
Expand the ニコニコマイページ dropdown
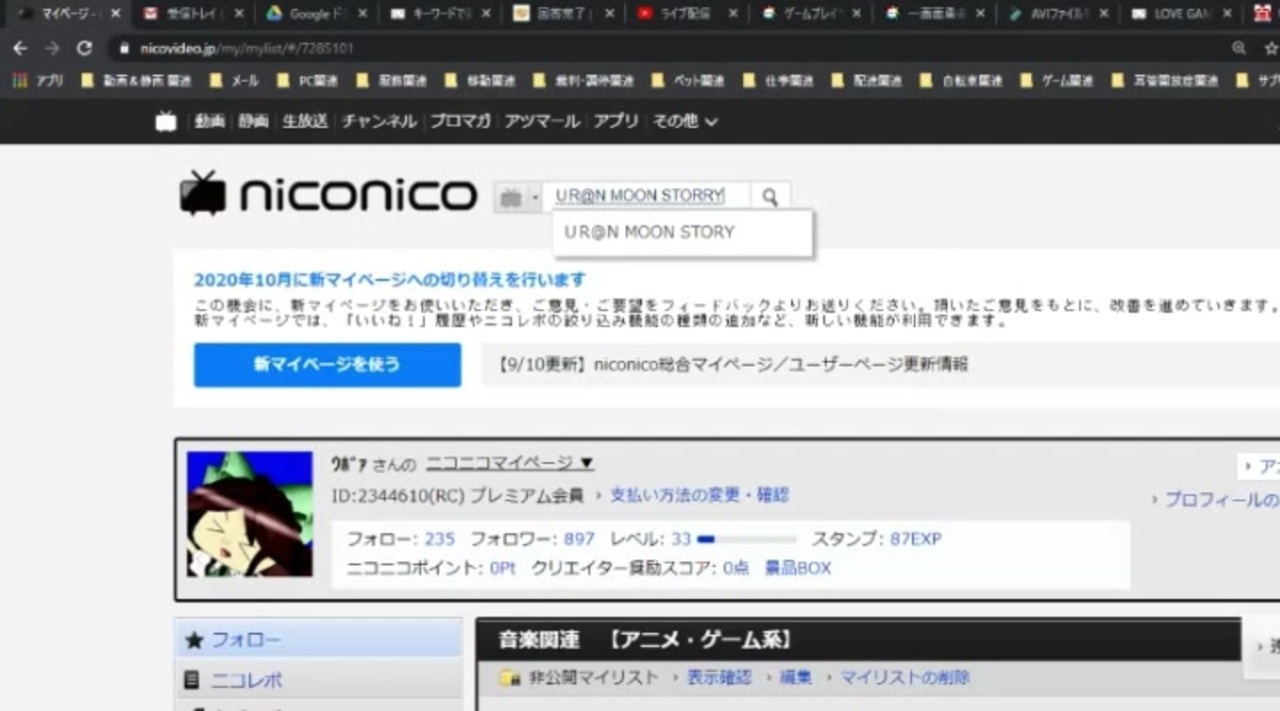509,463
